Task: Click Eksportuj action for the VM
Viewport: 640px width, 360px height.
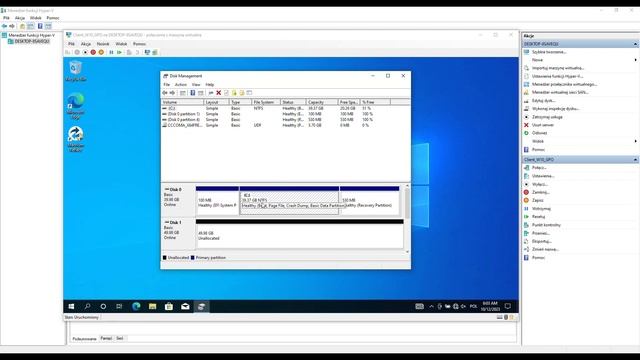Action: point(542,241)
